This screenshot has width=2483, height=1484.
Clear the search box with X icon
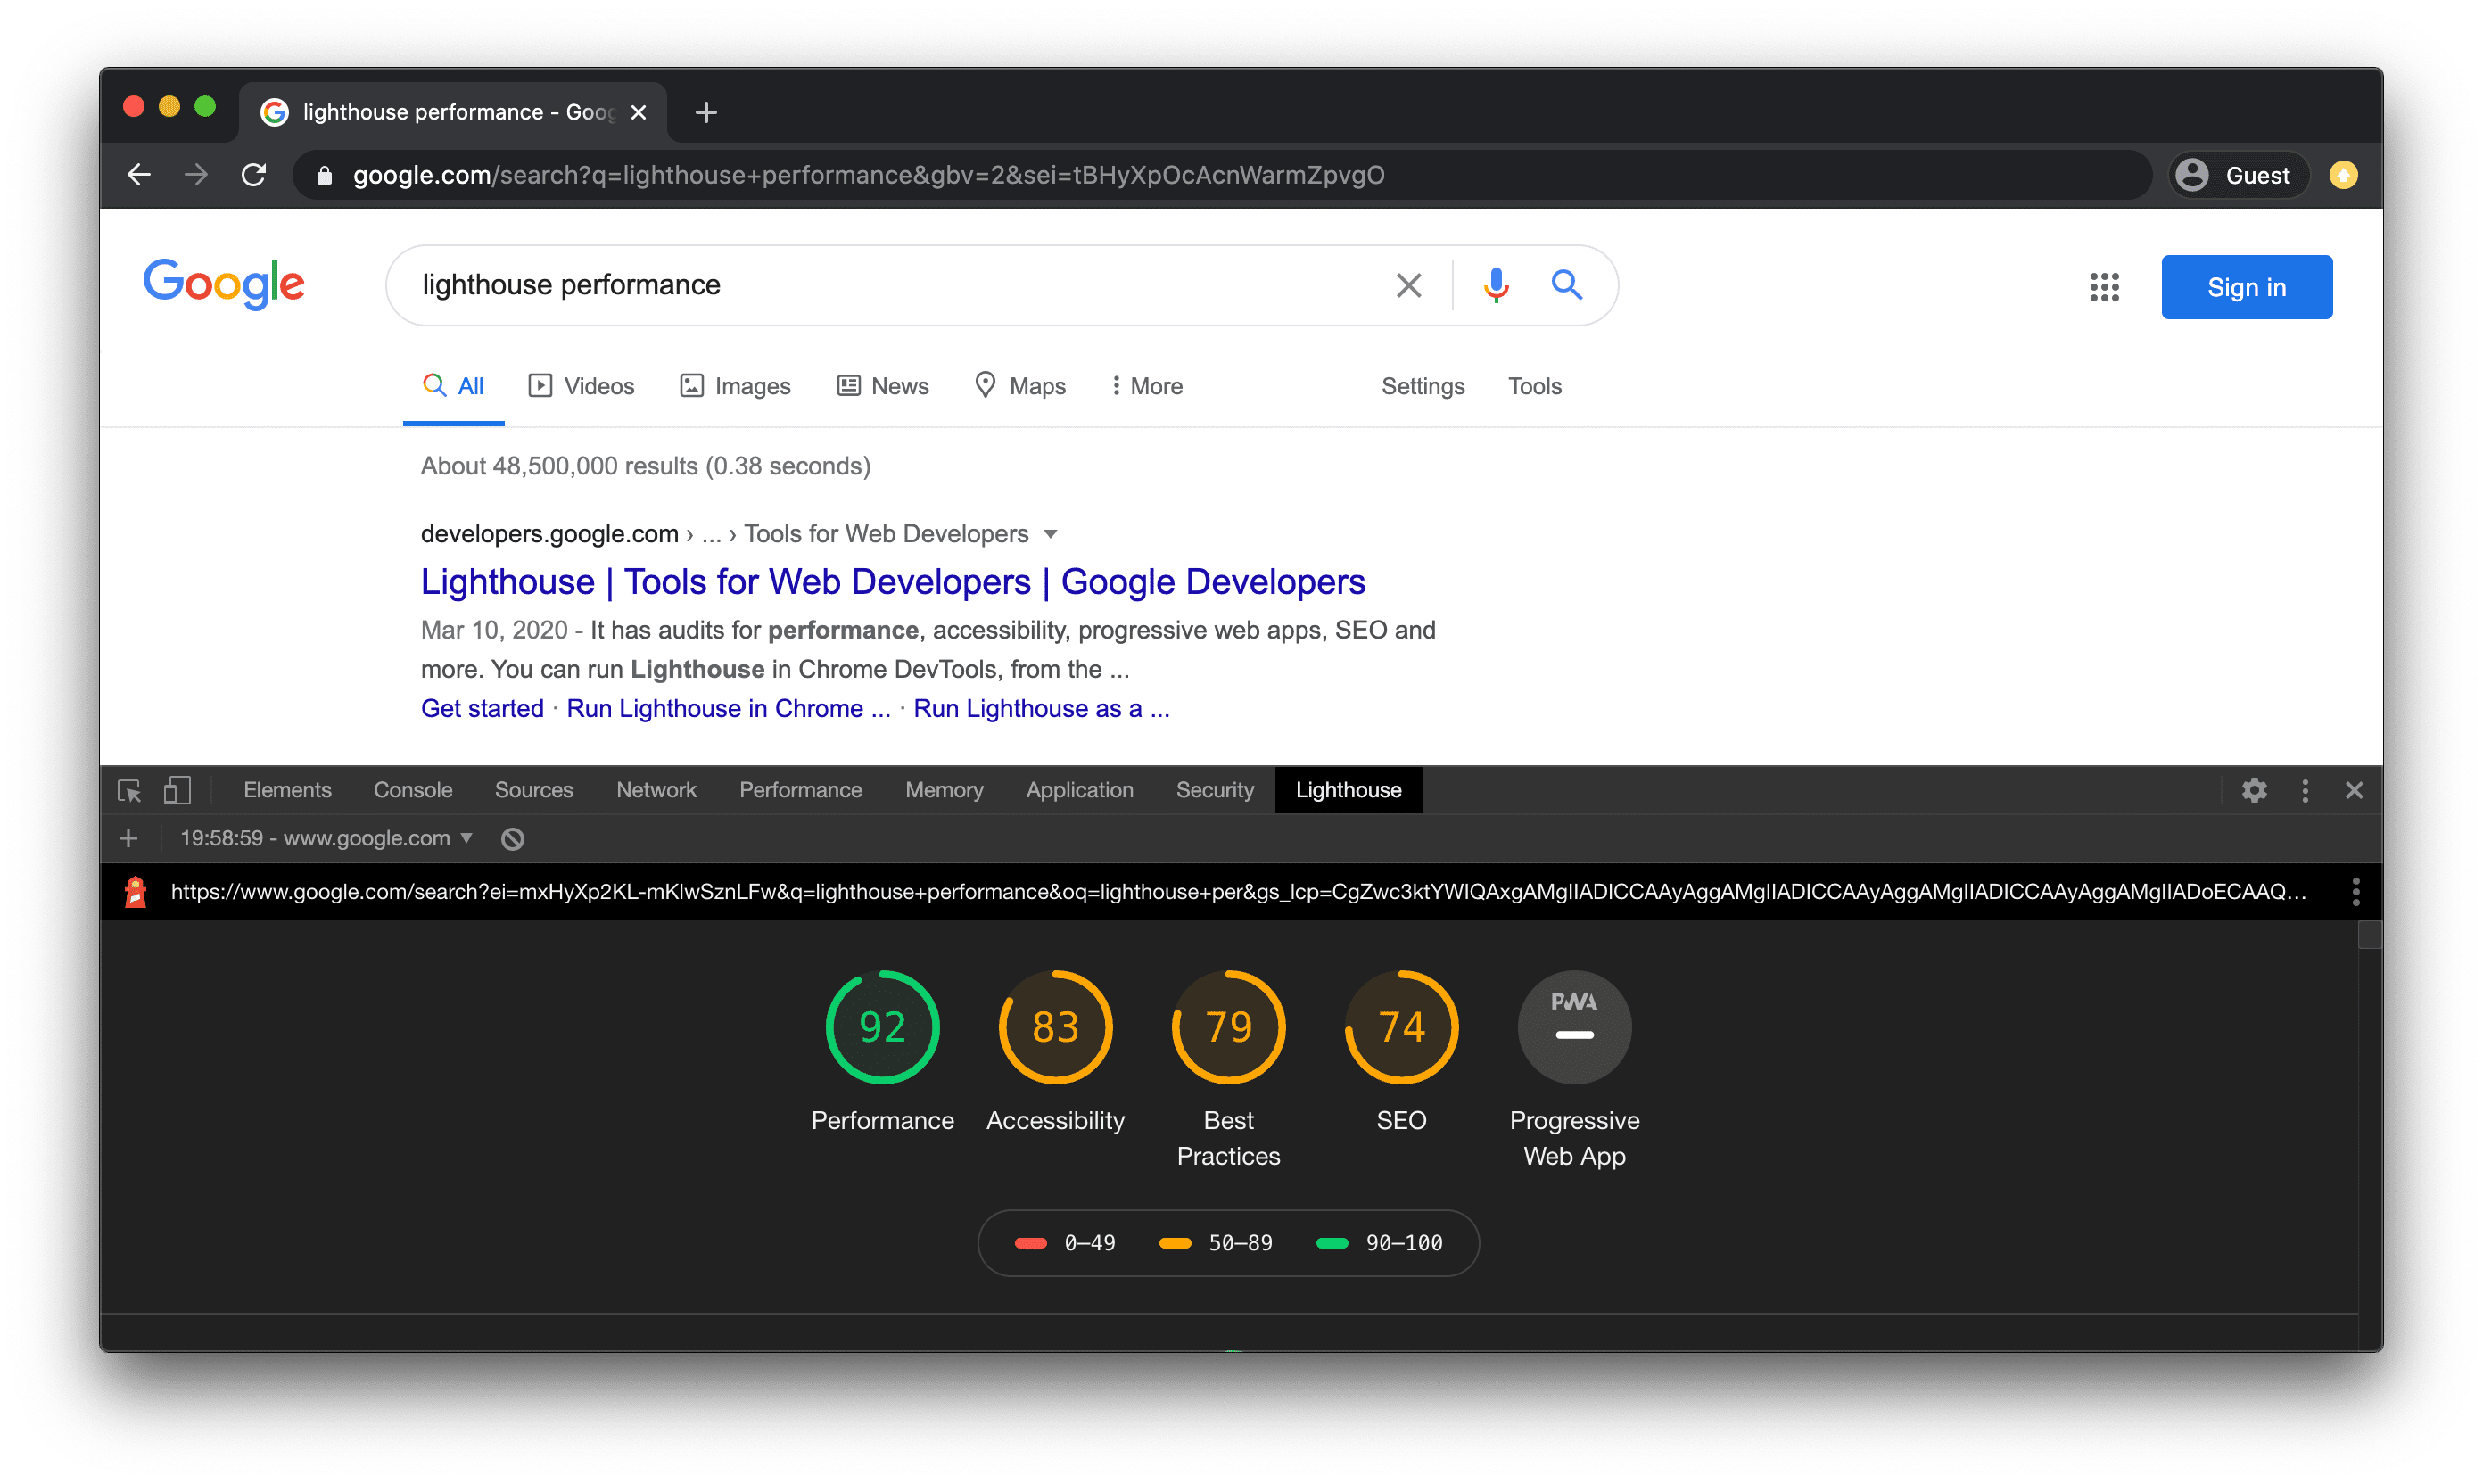[x=1408, y=286]
